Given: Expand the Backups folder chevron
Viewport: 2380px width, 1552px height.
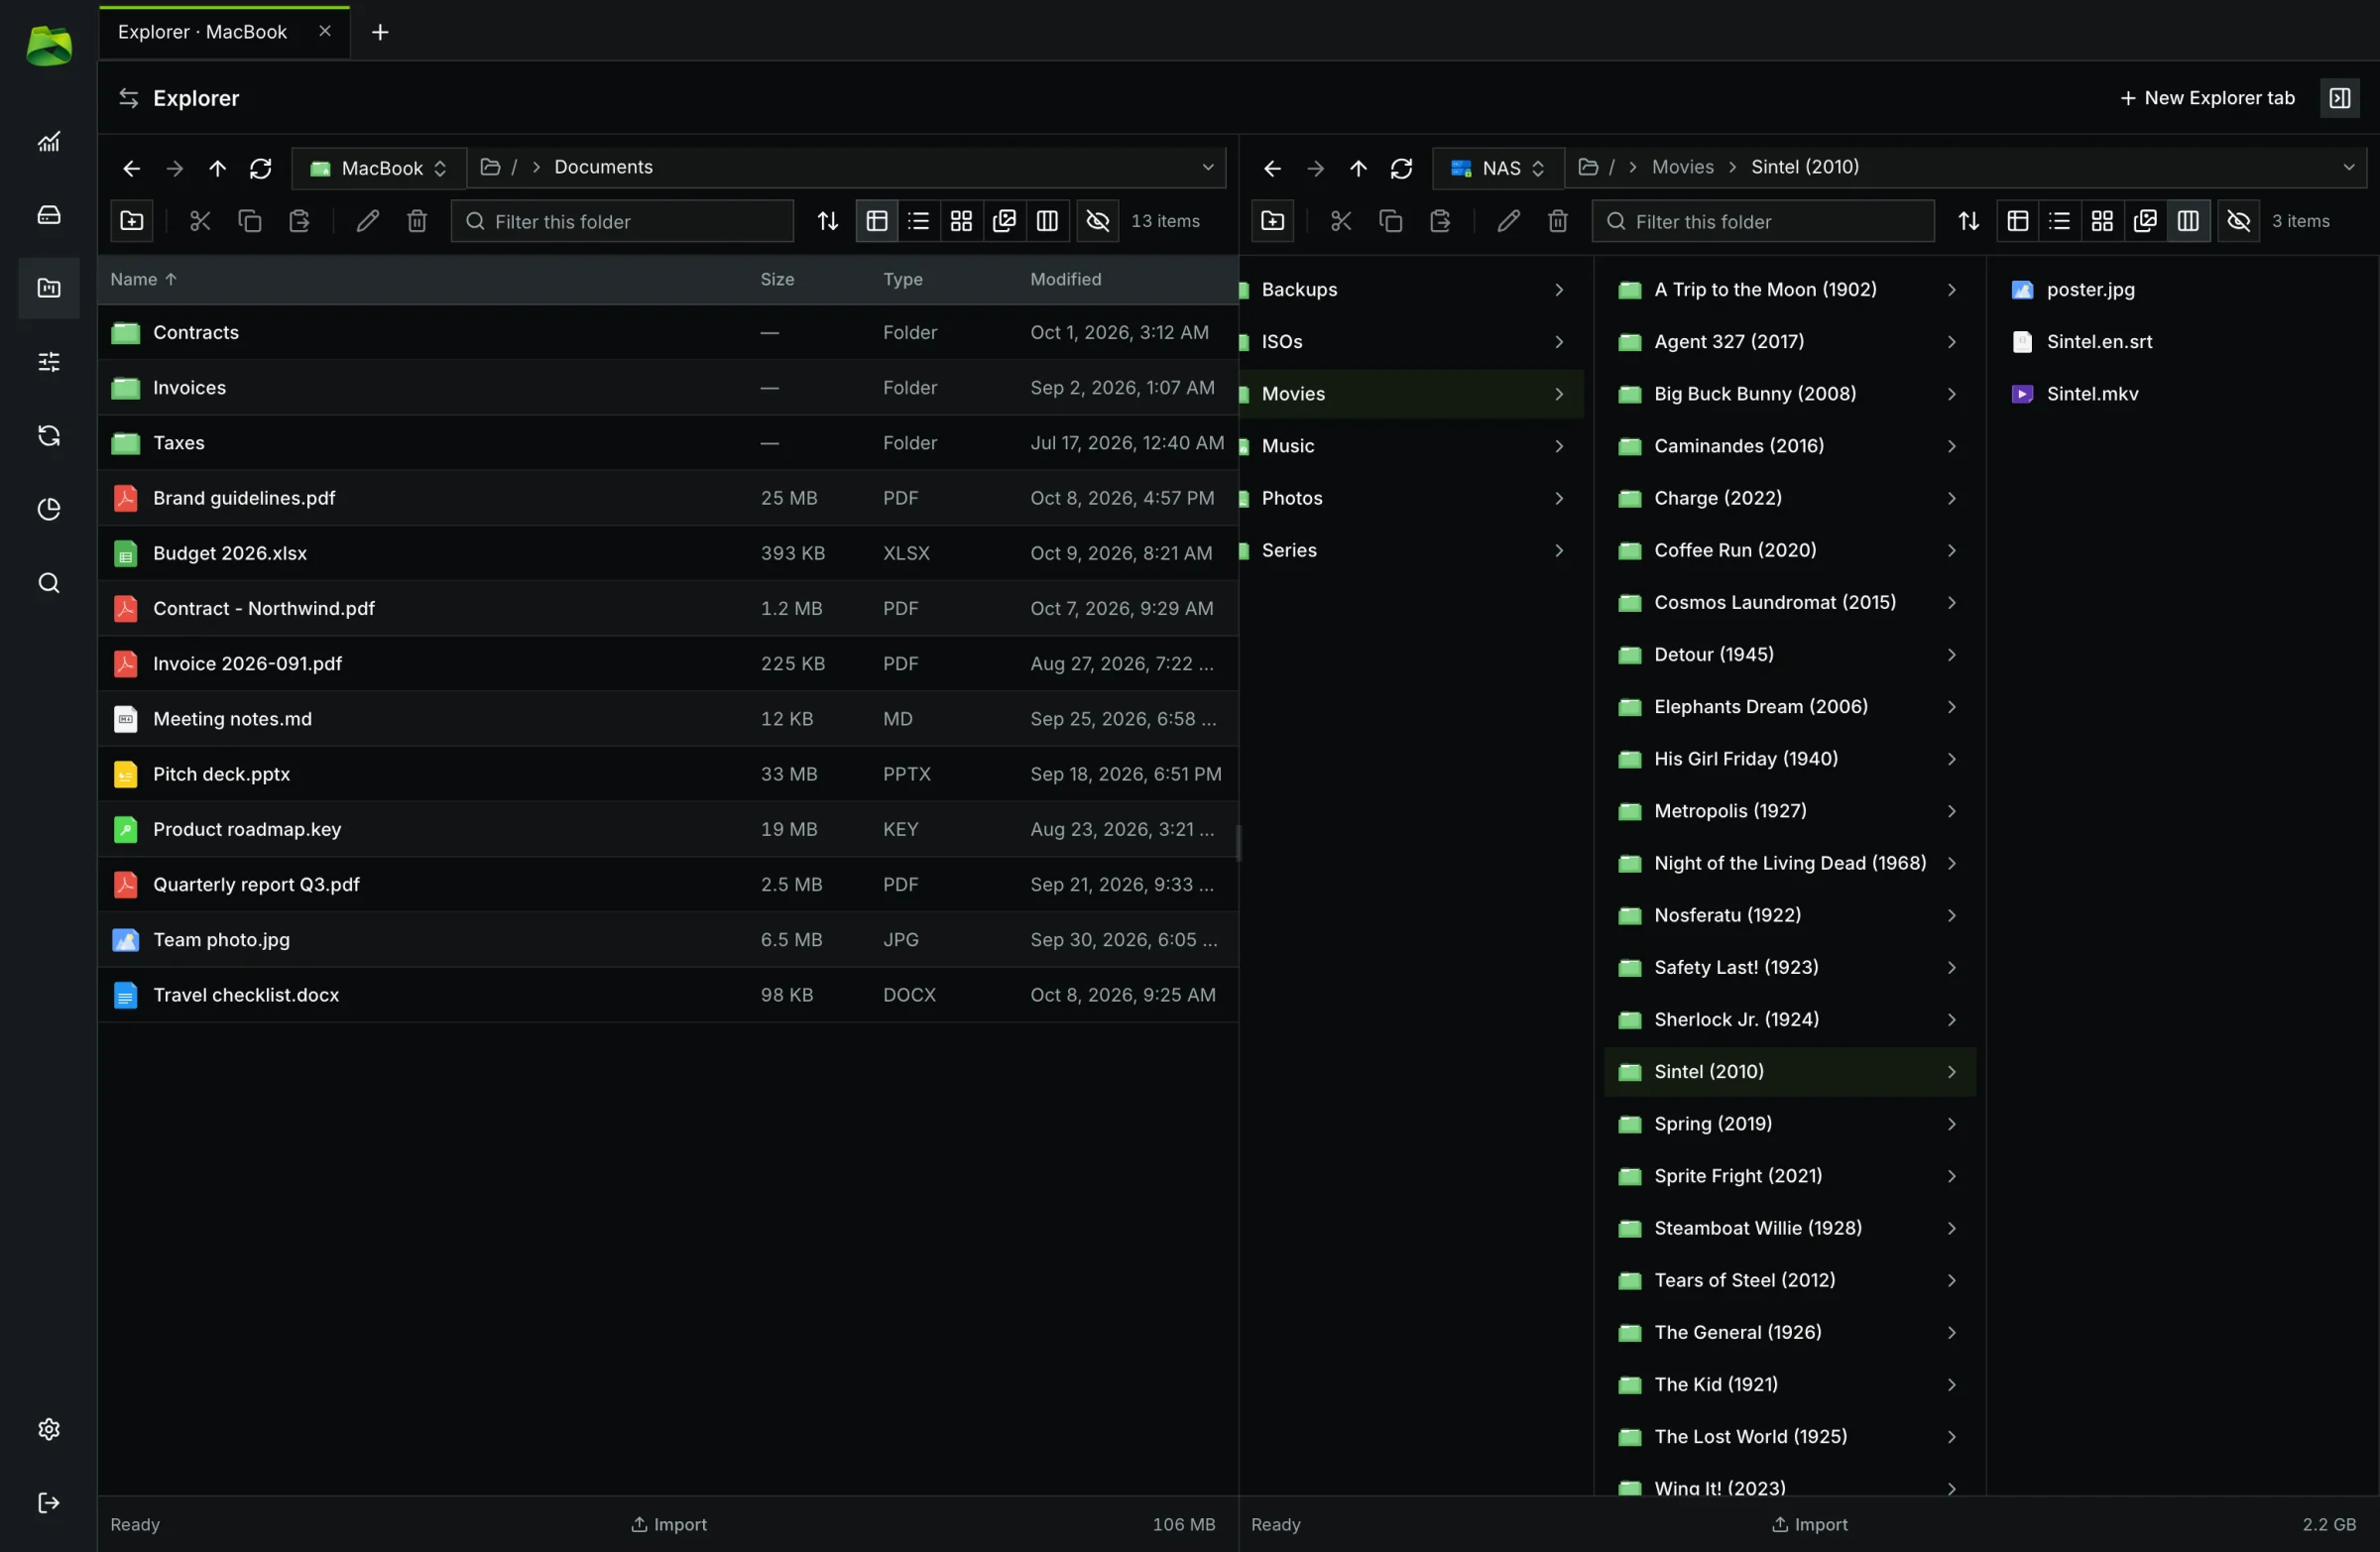Looking at the screenshot, I should click(x=1559, y=290).
